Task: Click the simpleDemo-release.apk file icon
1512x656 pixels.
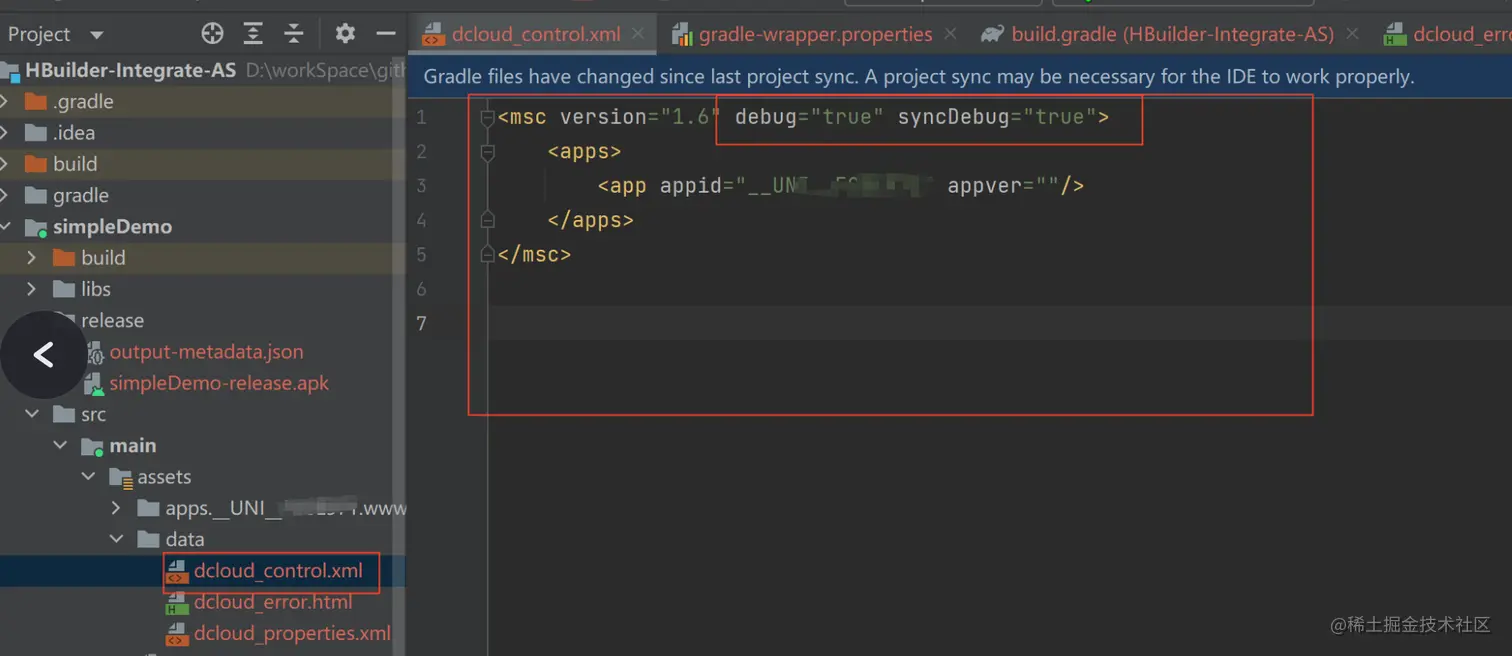Action: (x=94, y=383)
